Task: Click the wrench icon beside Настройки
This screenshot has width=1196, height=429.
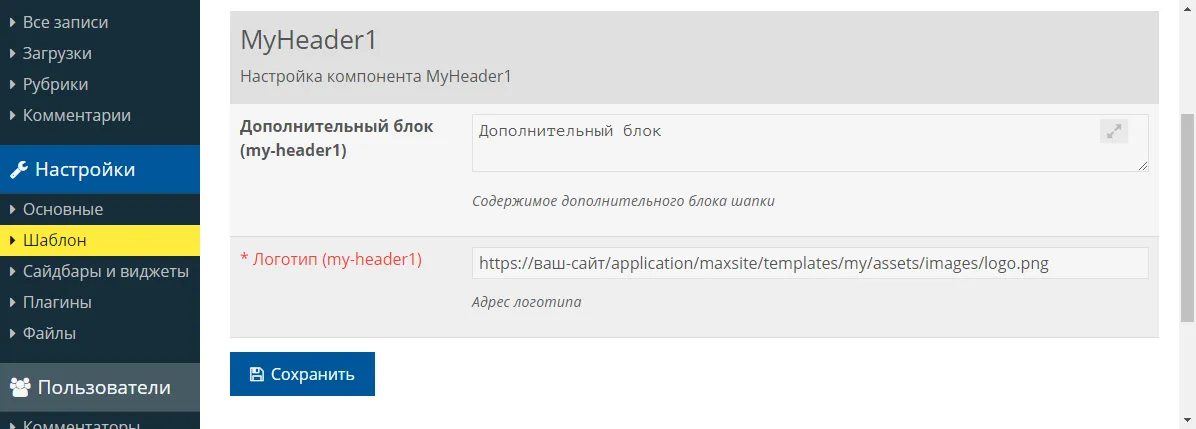Action: (x=18, y=170)
